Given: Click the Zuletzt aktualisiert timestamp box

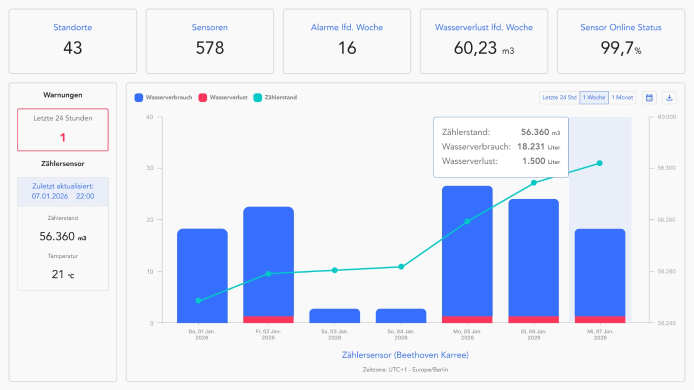Looking at the screenshot, I should (x=63, y=192).
